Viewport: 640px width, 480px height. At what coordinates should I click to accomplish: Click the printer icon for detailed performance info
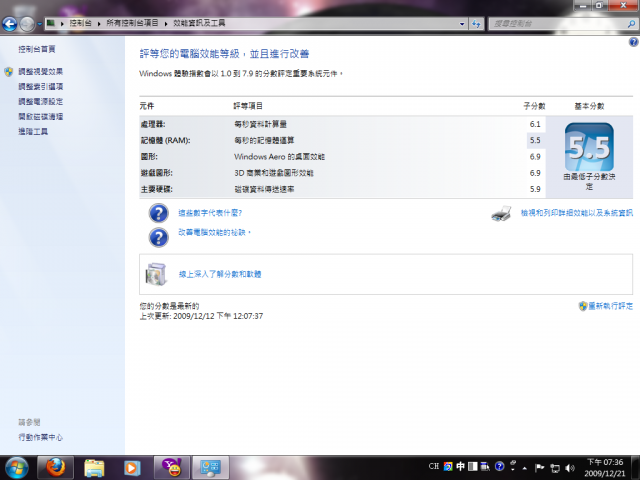[x=501, y=213]
